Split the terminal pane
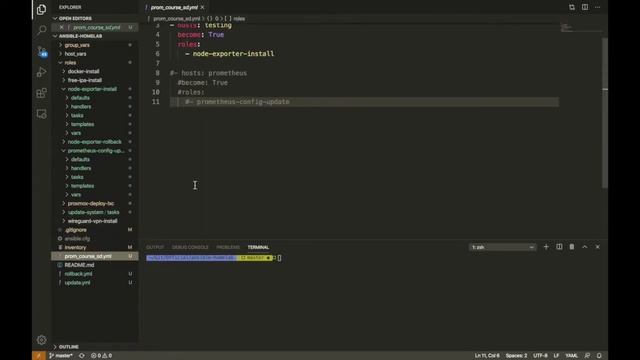This screenshot has height=360, width=640. [559, 247]
